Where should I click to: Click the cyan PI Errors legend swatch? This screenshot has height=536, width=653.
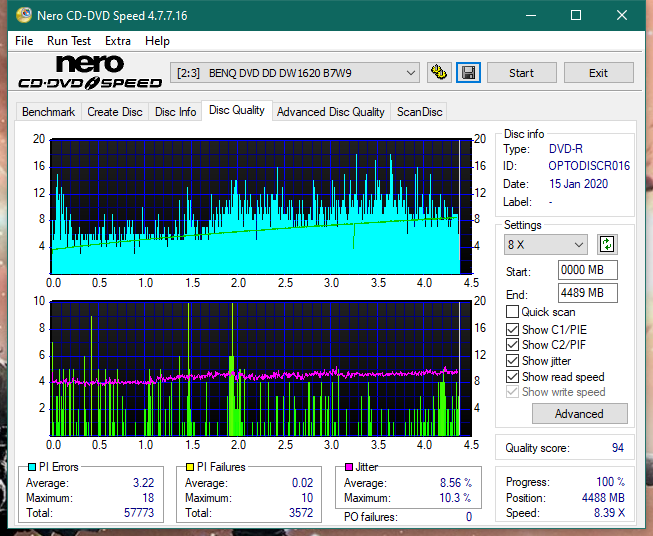click(31, 467)
